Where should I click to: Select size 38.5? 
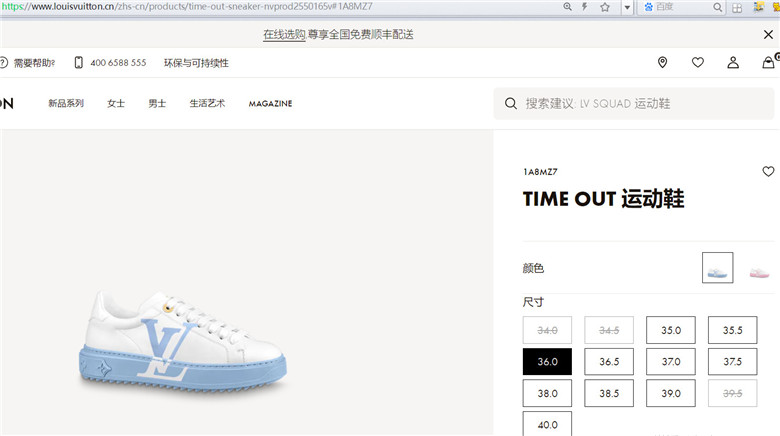(x=609, y=393)
